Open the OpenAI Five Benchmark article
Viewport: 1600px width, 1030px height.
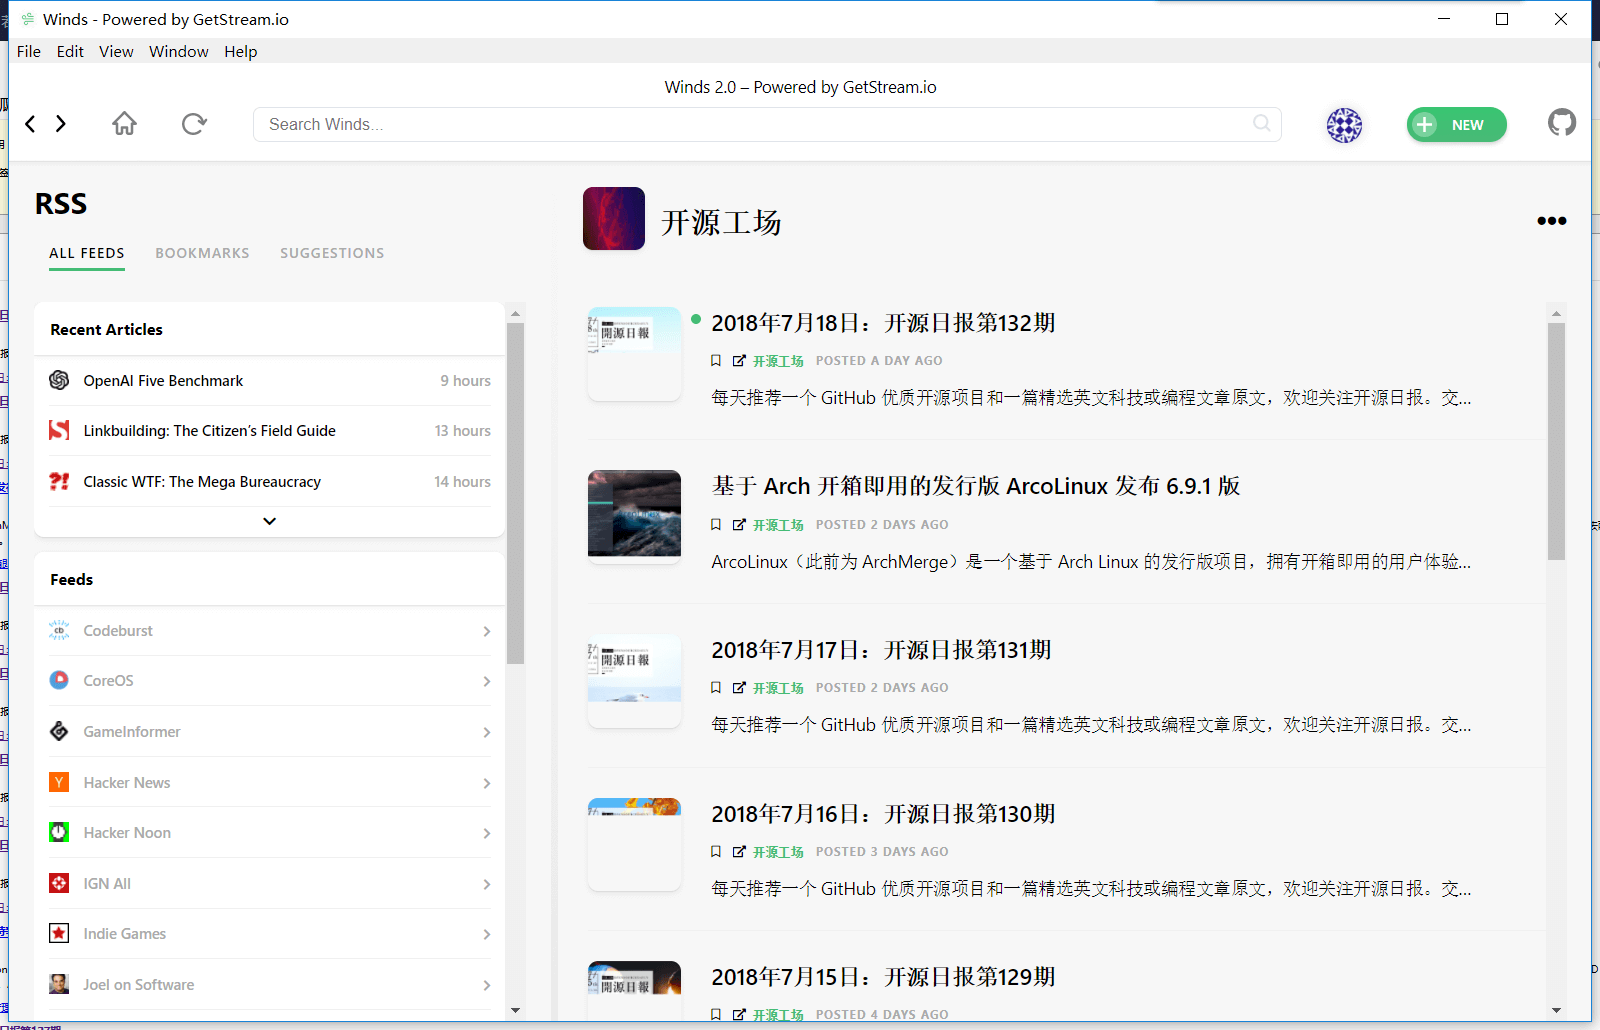pos(163,381)
